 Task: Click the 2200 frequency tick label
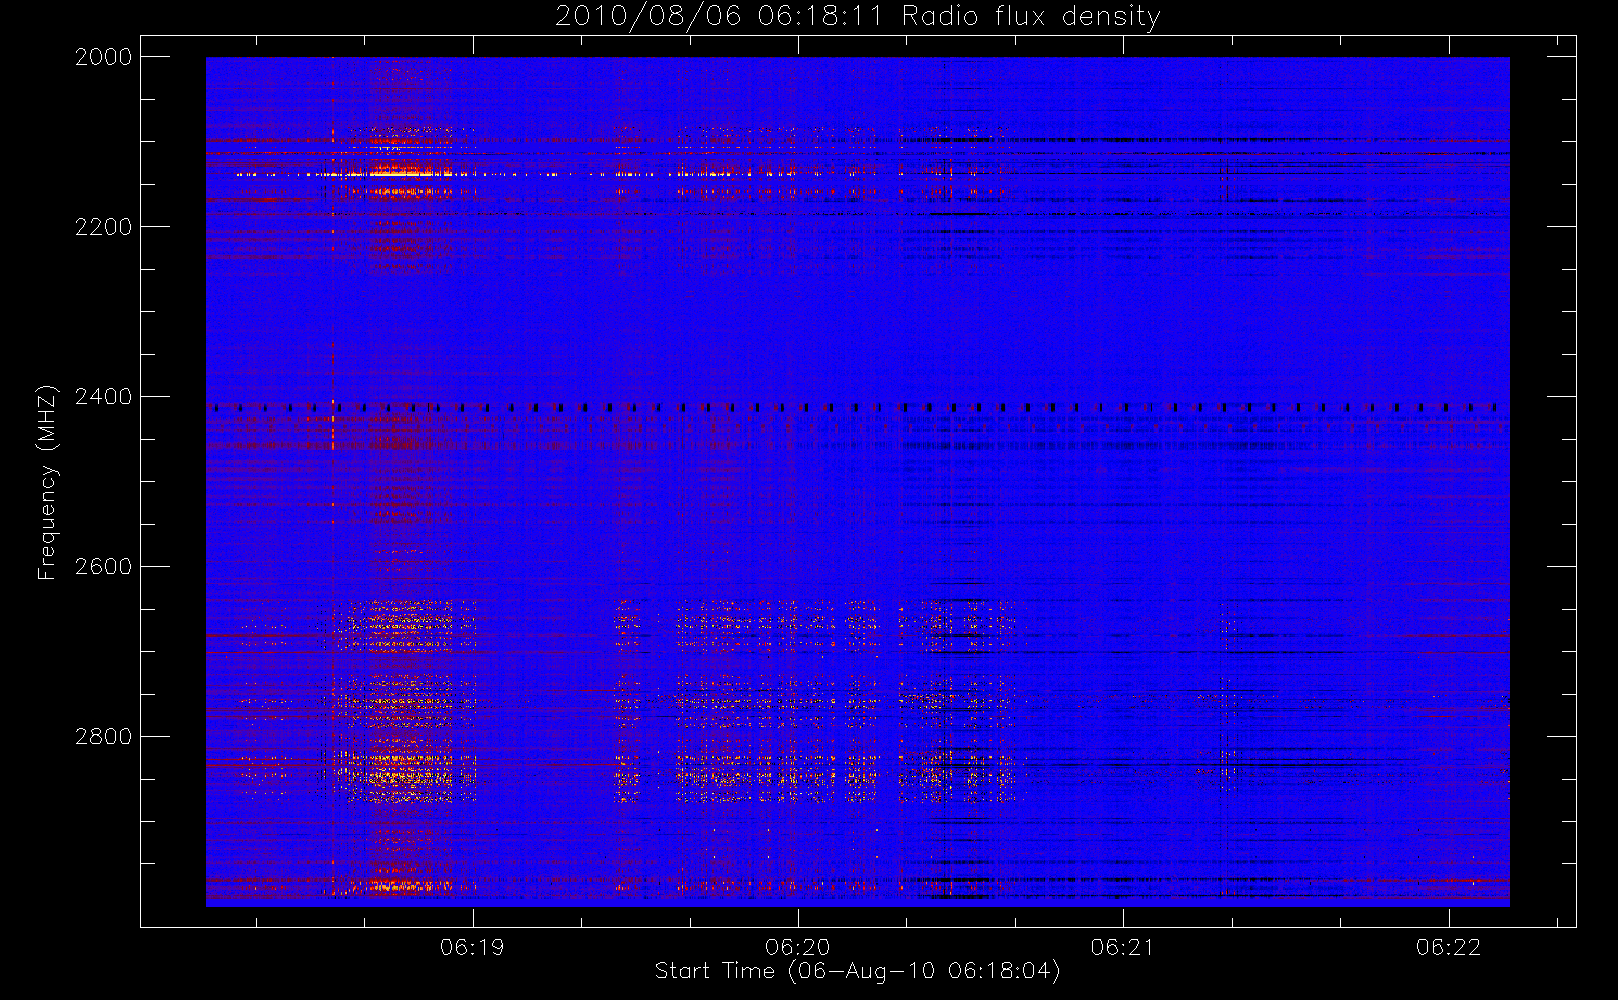(x=103, y=227)
